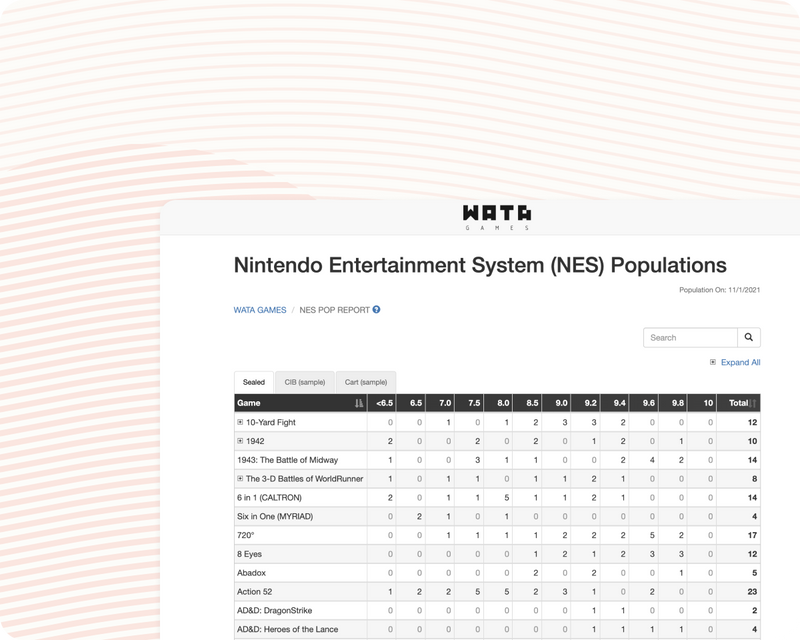Select the AD&D: Heroes of the Lance row
The width and height of the screenshot is (800, 640).
point(497,630)
